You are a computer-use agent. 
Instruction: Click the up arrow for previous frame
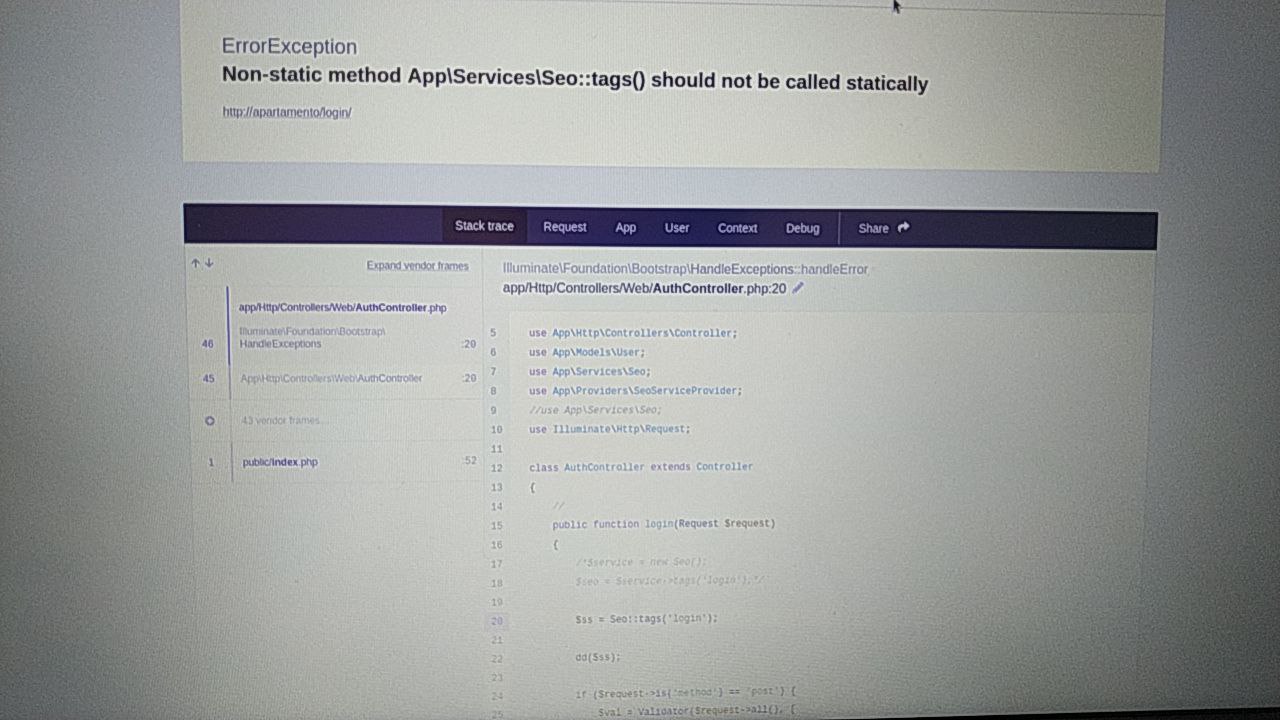pyautogui.click(x=196, y=263)
